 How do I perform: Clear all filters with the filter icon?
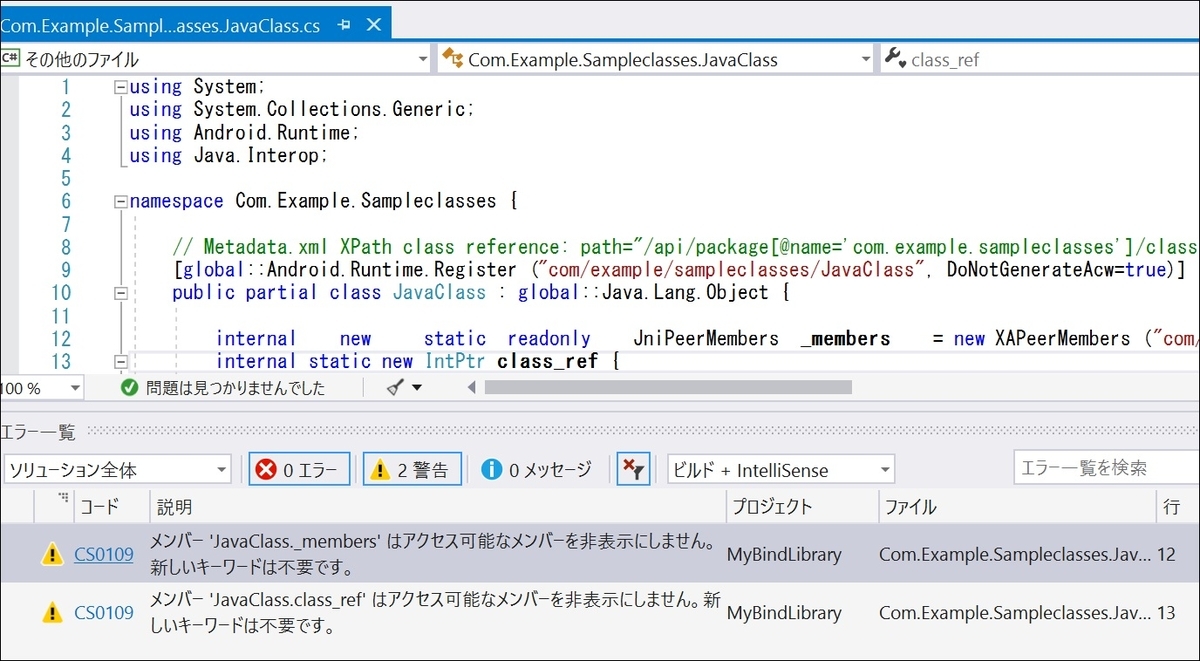coord(633,468)
